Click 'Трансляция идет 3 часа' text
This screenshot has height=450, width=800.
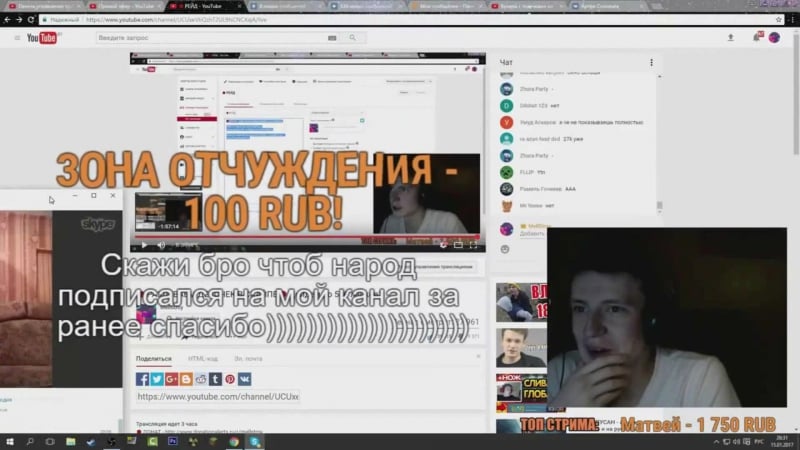(166, 424)
